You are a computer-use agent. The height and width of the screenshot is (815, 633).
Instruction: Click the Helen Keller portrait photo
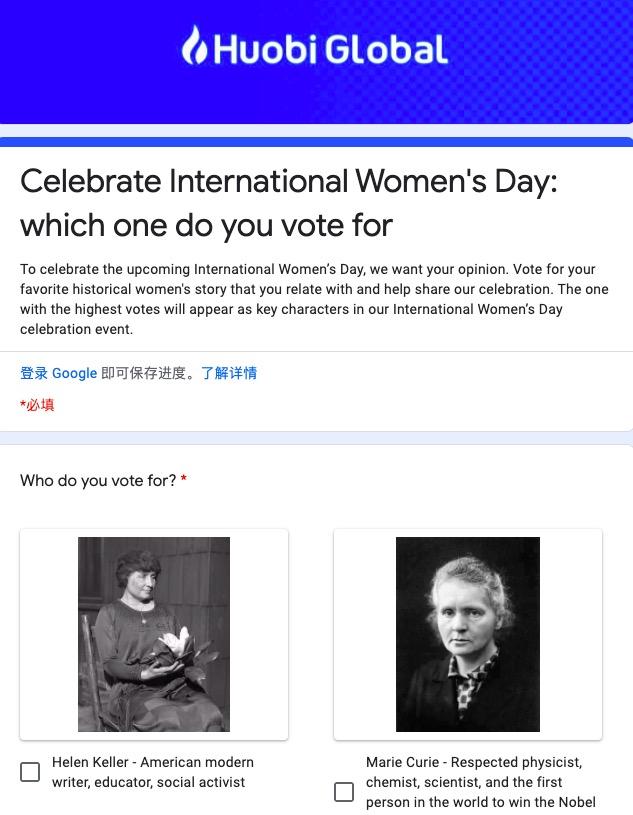tap(153, 634)
